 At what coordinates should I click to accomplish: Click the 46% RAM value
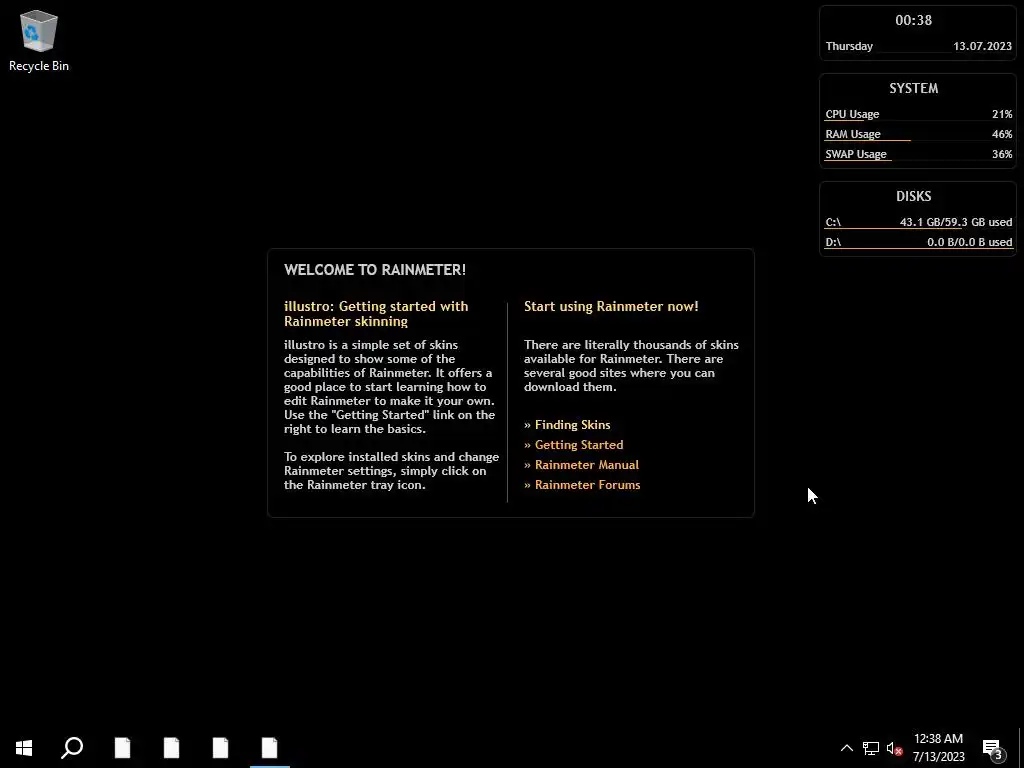[1002, 134]
